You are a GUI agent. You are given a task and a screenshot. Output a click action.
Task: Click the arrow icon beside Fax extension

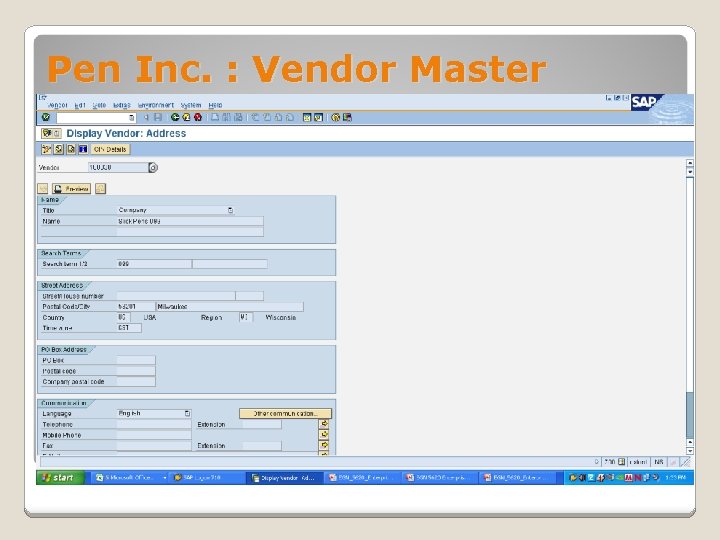click(x=324, y=445)
